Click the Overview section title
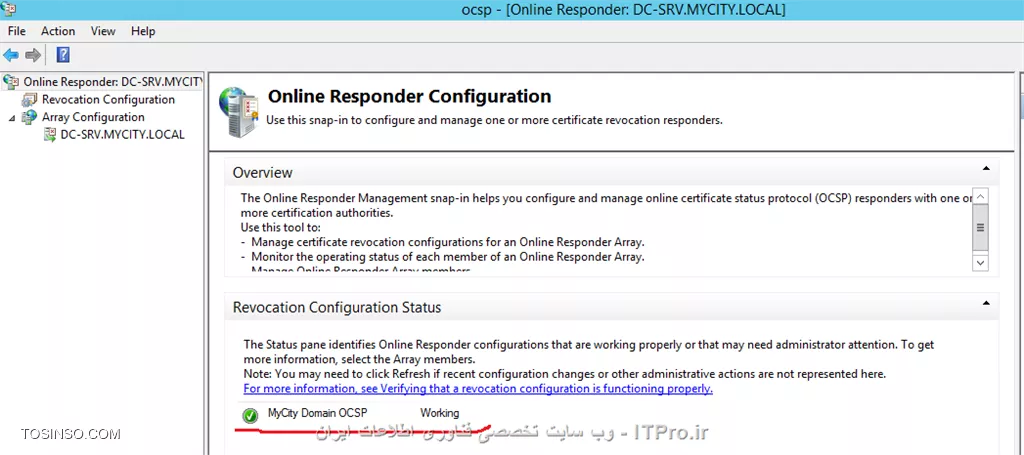This screenshot has width=1024, height=455. tap(263, 173)
